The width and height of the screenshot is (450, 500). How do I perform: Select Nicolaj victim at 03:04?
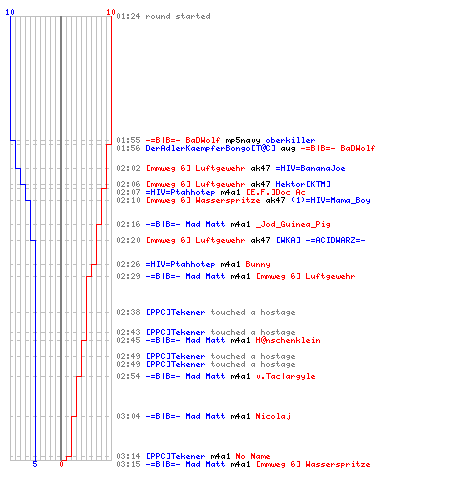tap(273, 416)
